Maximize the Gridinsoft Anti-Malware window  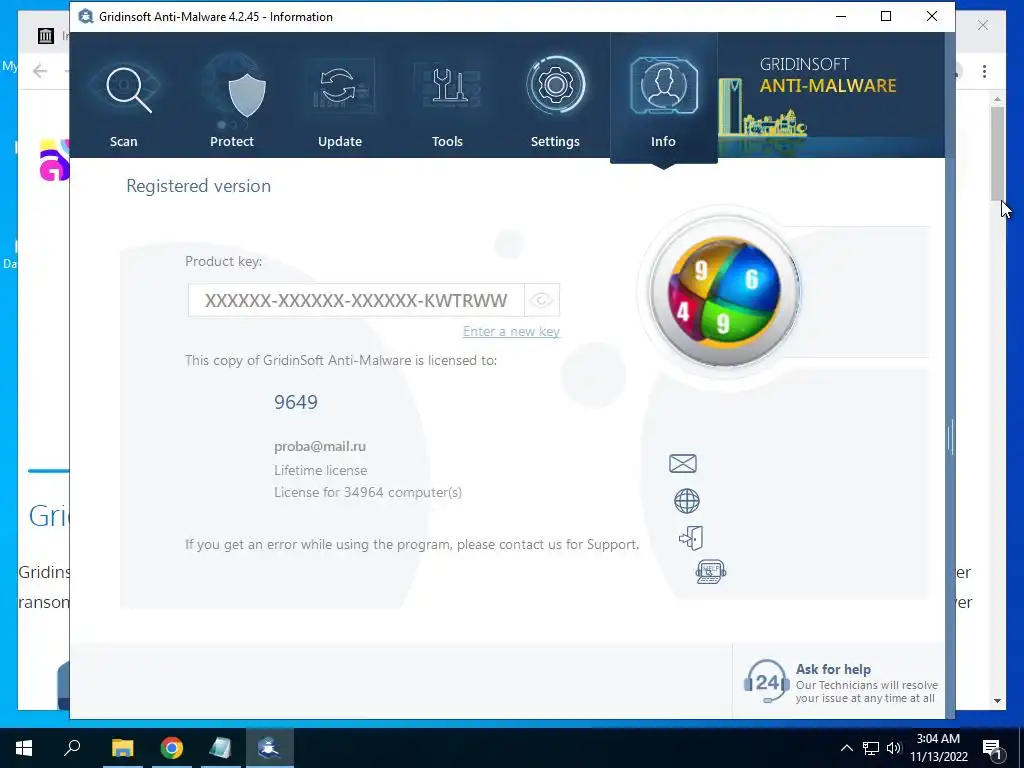tap(886, 16)
